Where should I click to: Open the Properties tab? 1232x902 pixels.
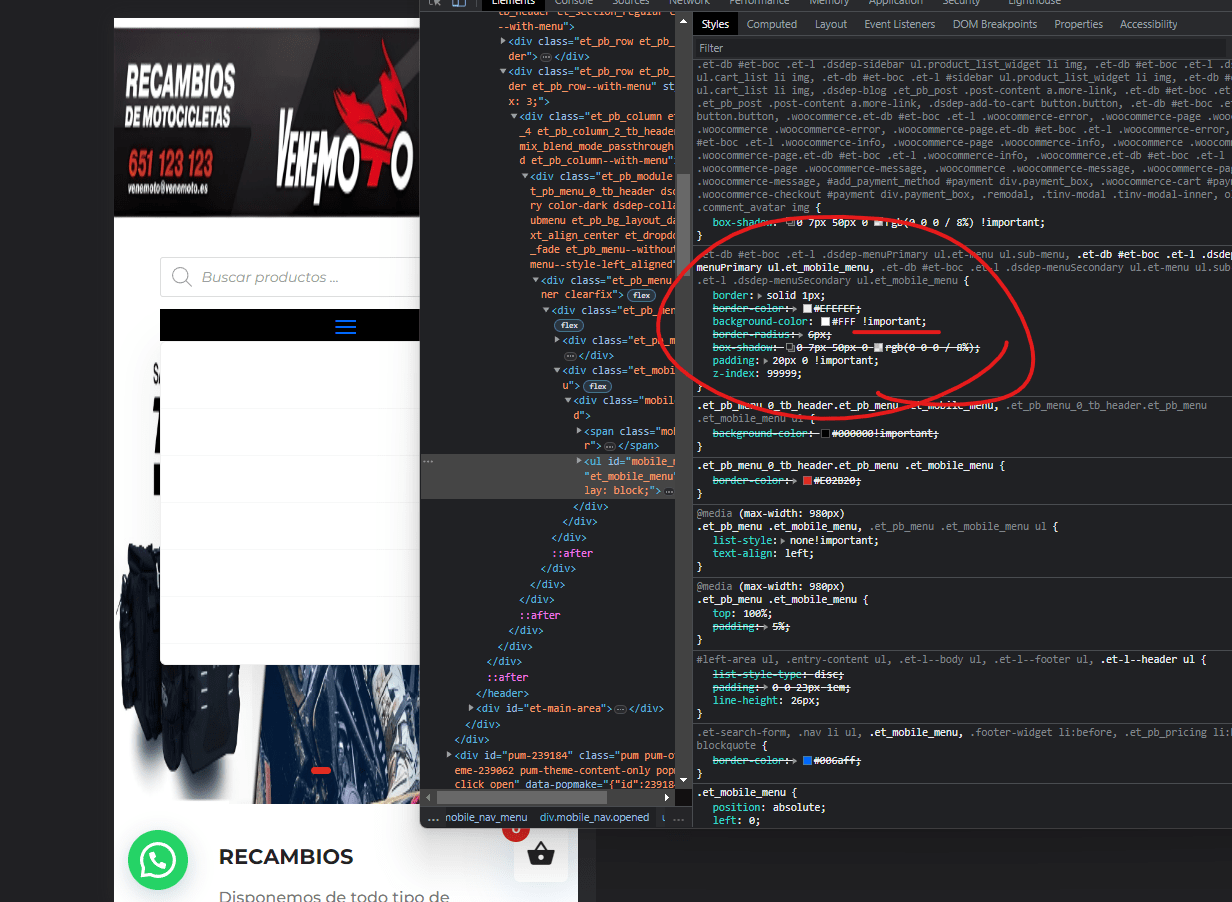pyautogui.click(x=1079, y=24)
